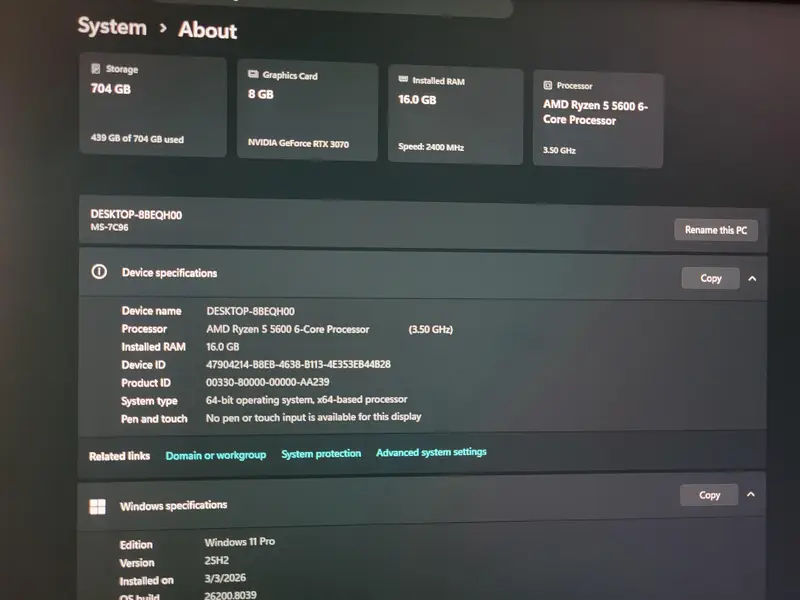The height and width of the screenshot is (600, 800).
Task: Click 'Speed: 2400 MHz' text
Action: pos(431,147)
